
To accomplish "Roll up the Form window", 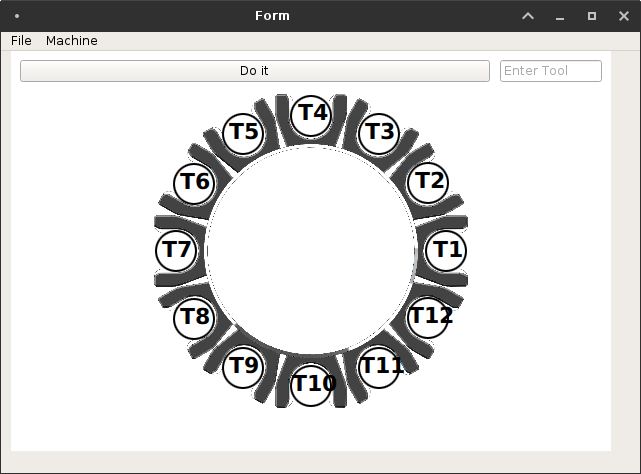I will point(528,16).
